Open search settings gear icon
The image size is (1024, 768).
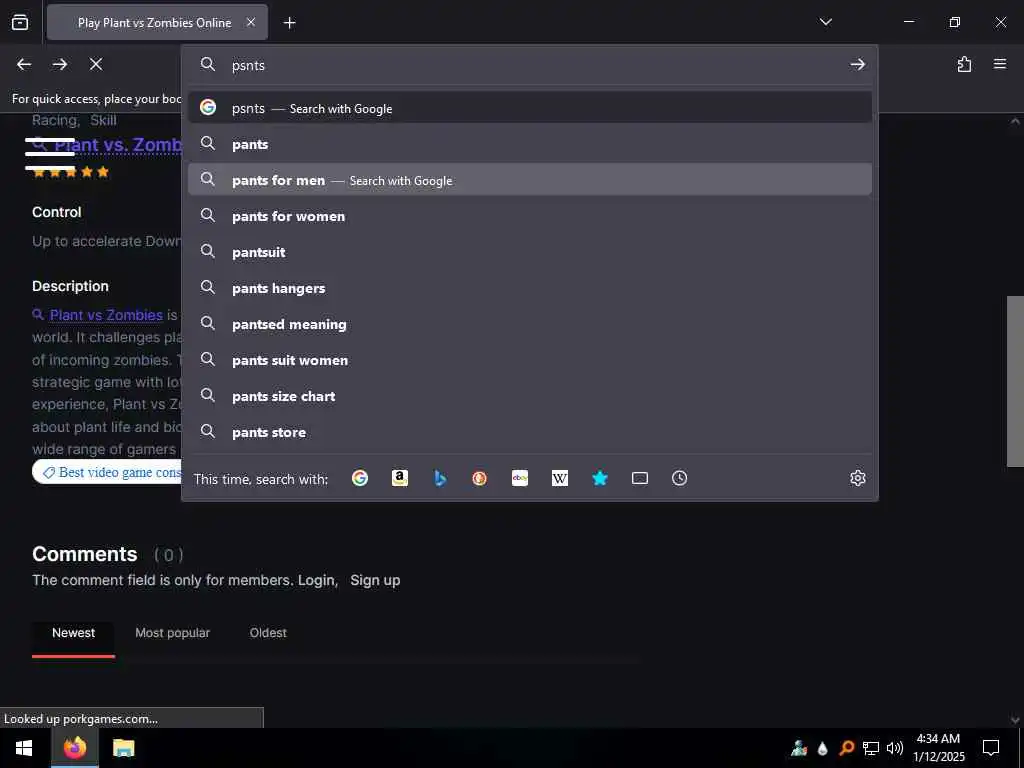[857, 478]
